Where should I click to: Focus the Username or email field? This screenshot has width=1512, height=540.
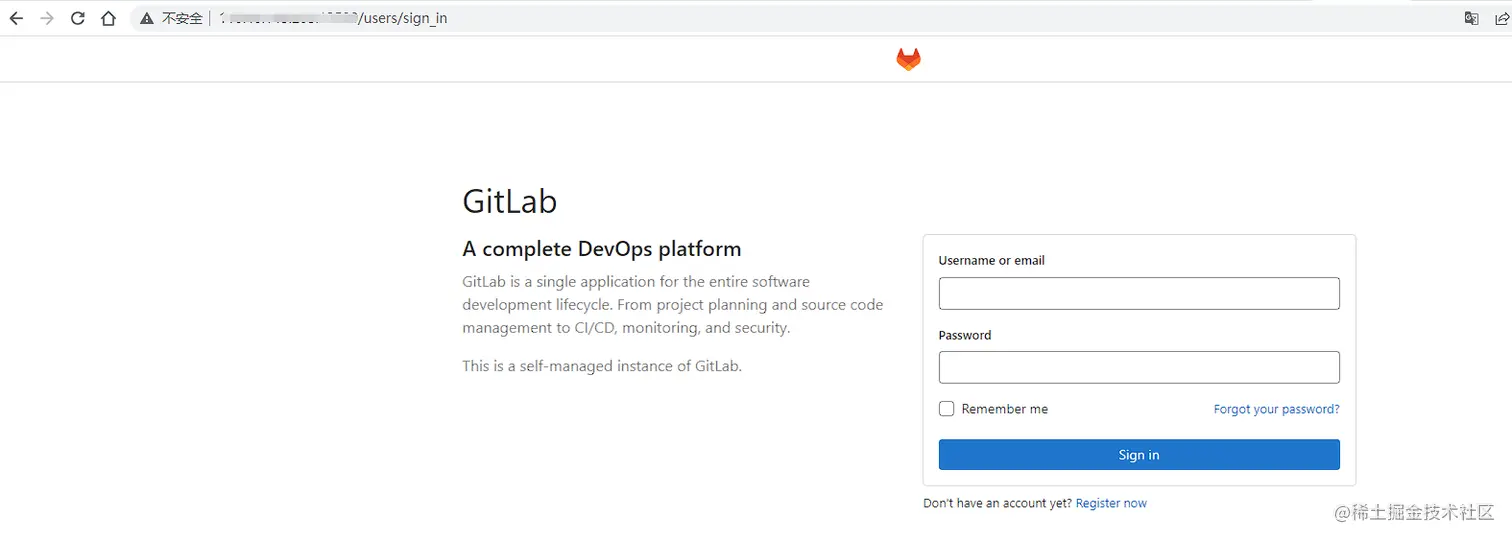point(1139,293)
